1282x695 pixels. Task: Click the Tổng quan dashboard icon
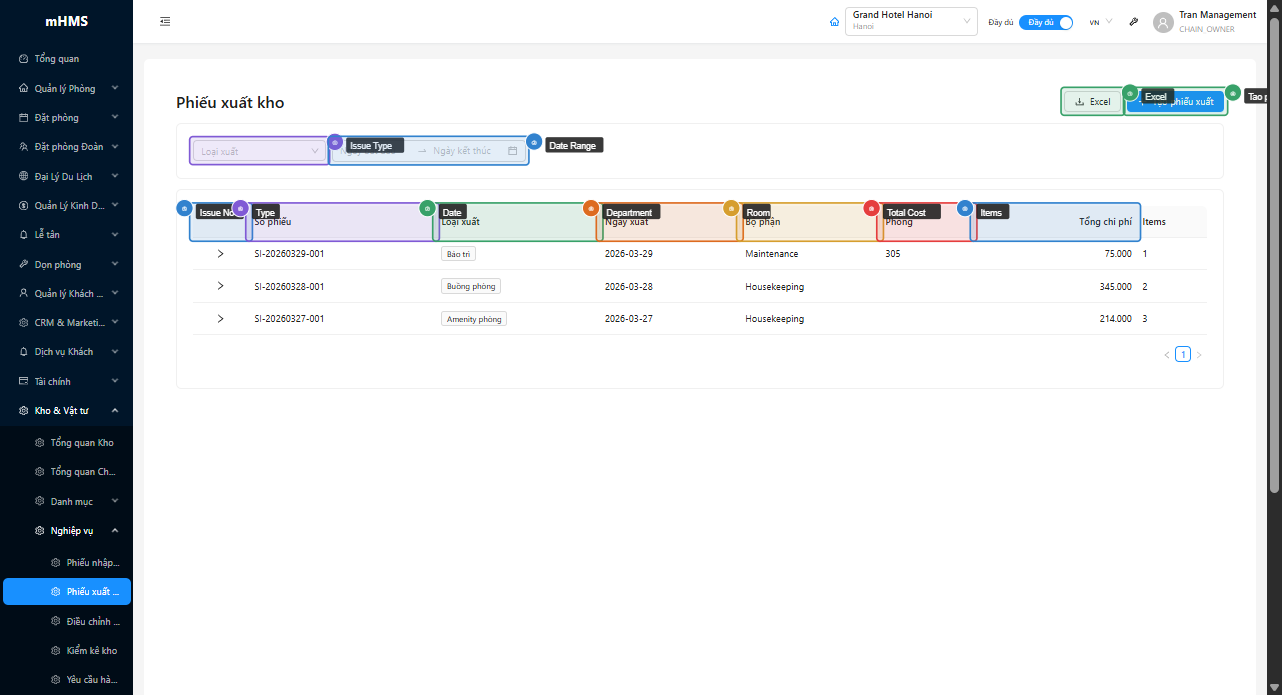[24, 59]
